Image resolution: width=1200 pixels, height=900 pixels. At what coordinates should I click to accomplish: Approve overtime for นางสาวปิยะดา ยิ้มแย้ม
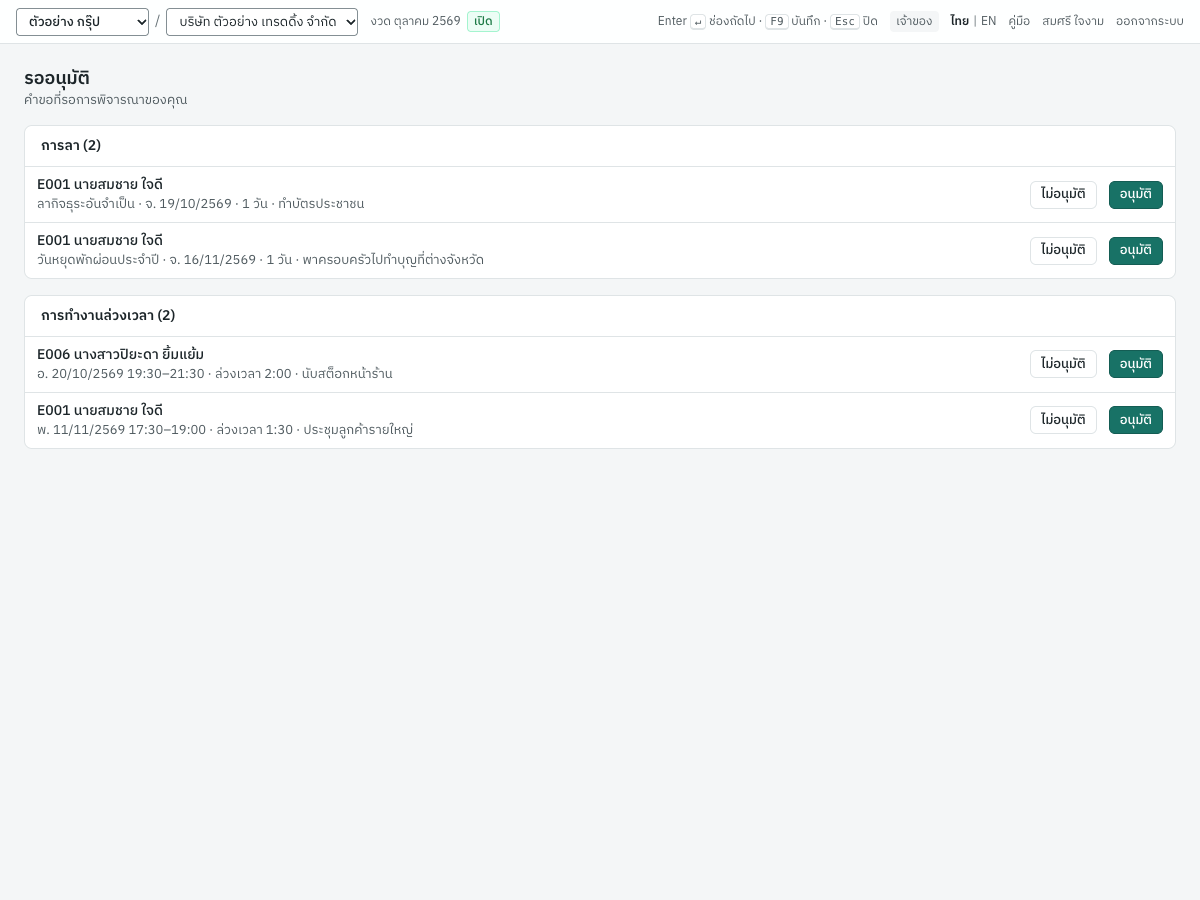click(x=1135, y=364)
